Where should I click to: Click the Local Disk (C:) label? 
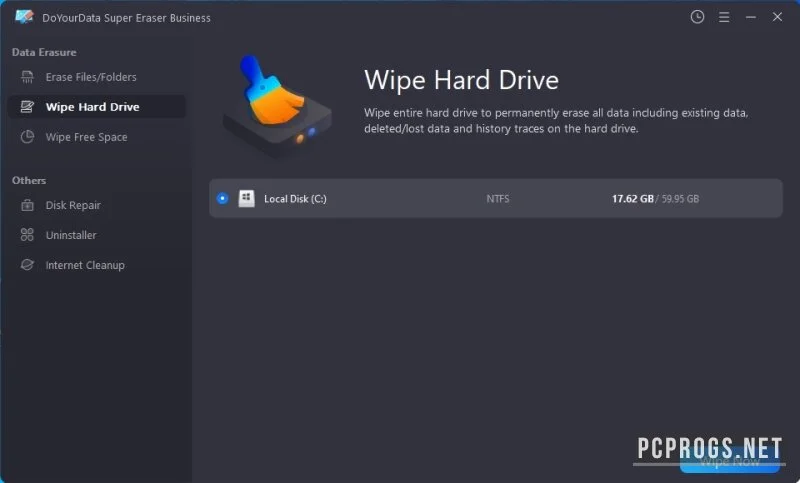click(x=295, y=199)
